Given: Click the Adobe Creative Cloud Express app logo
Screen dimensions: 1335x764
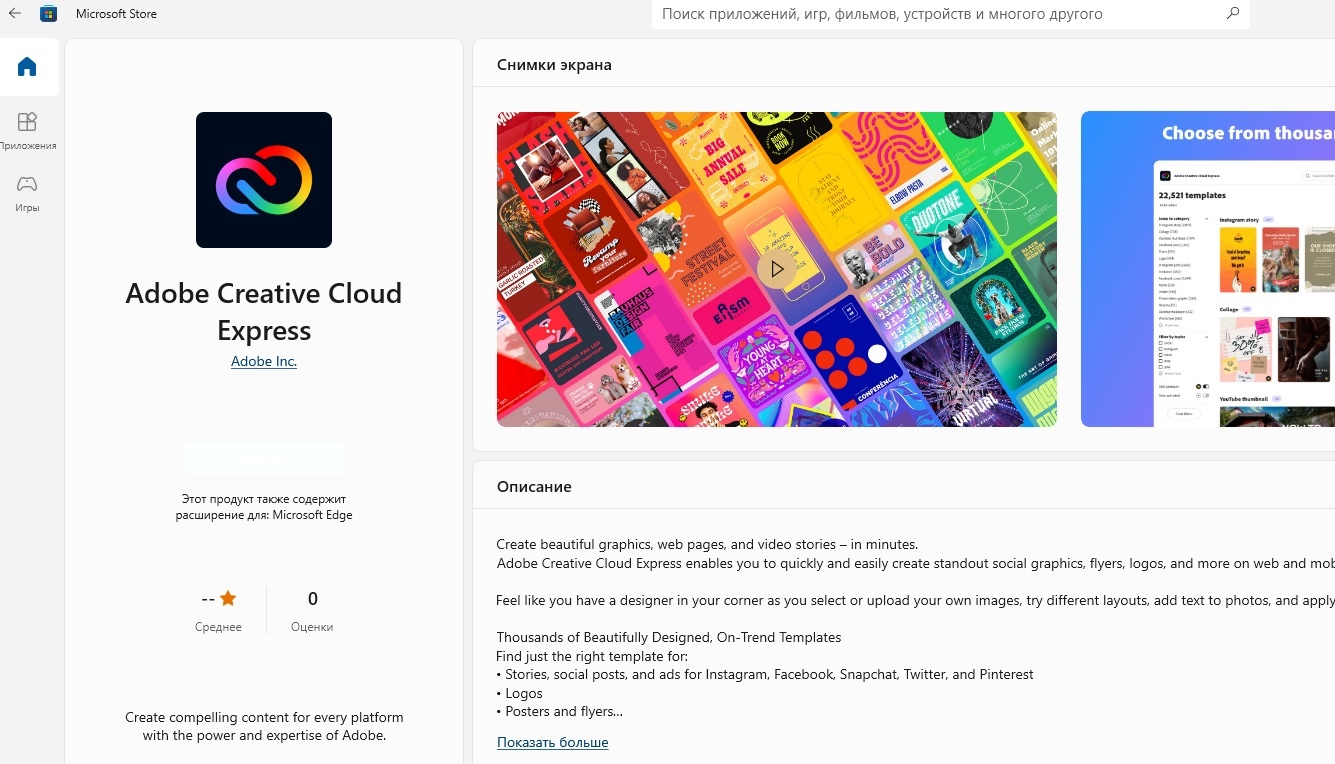Looking at the screenshot, I should [264, 180].
